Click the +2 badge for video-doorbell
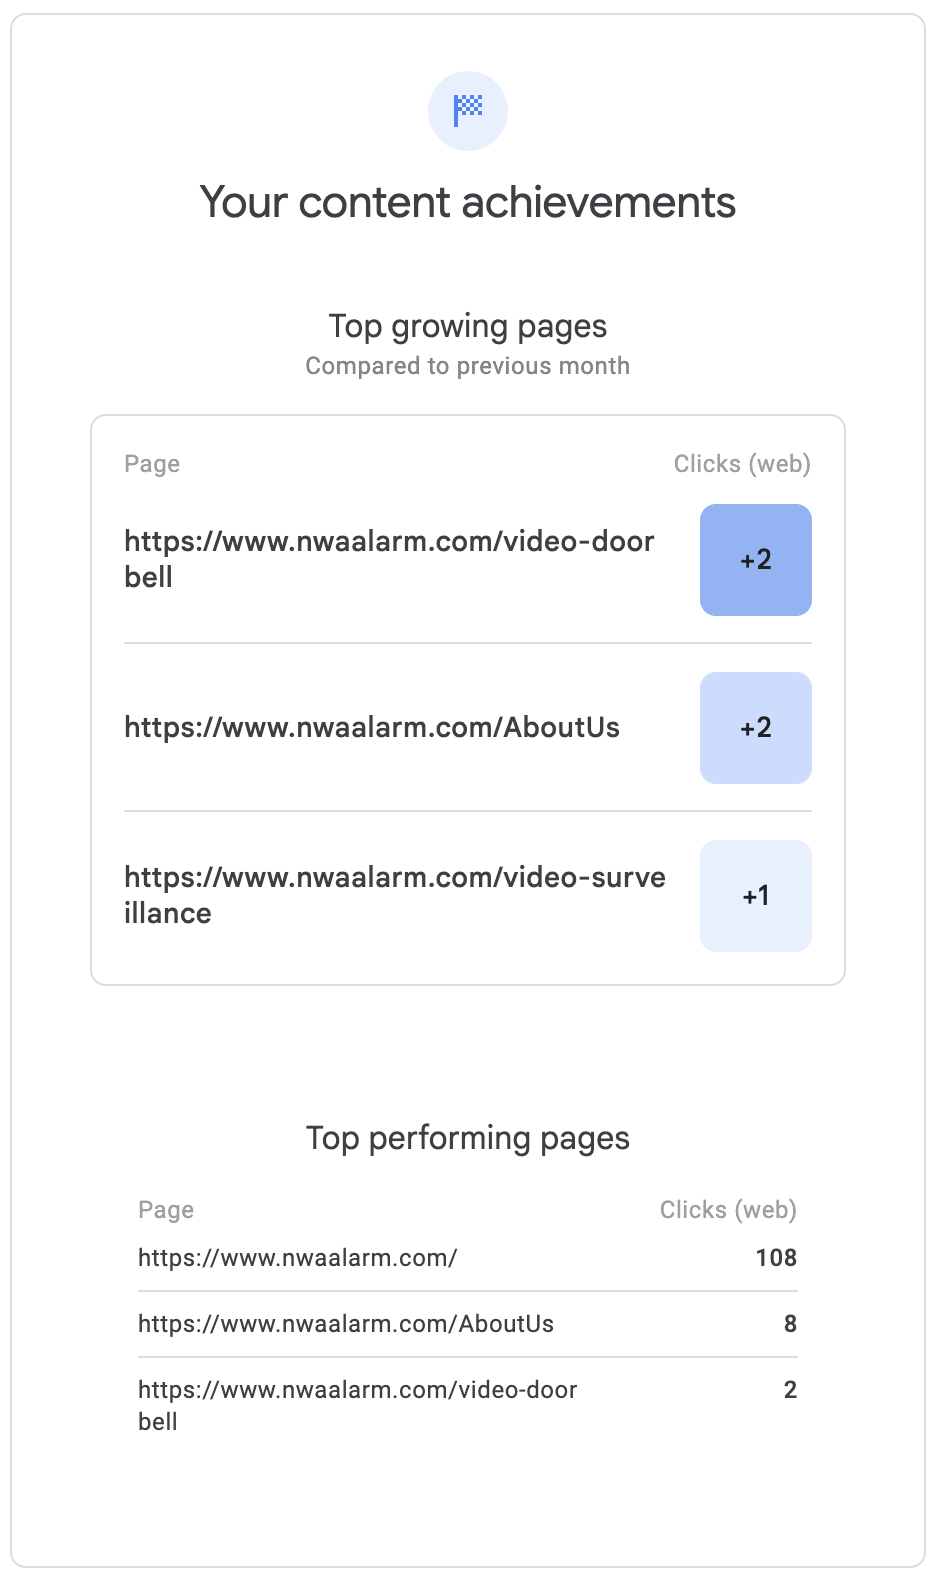Screen dimensions: 940x1578 756,560
